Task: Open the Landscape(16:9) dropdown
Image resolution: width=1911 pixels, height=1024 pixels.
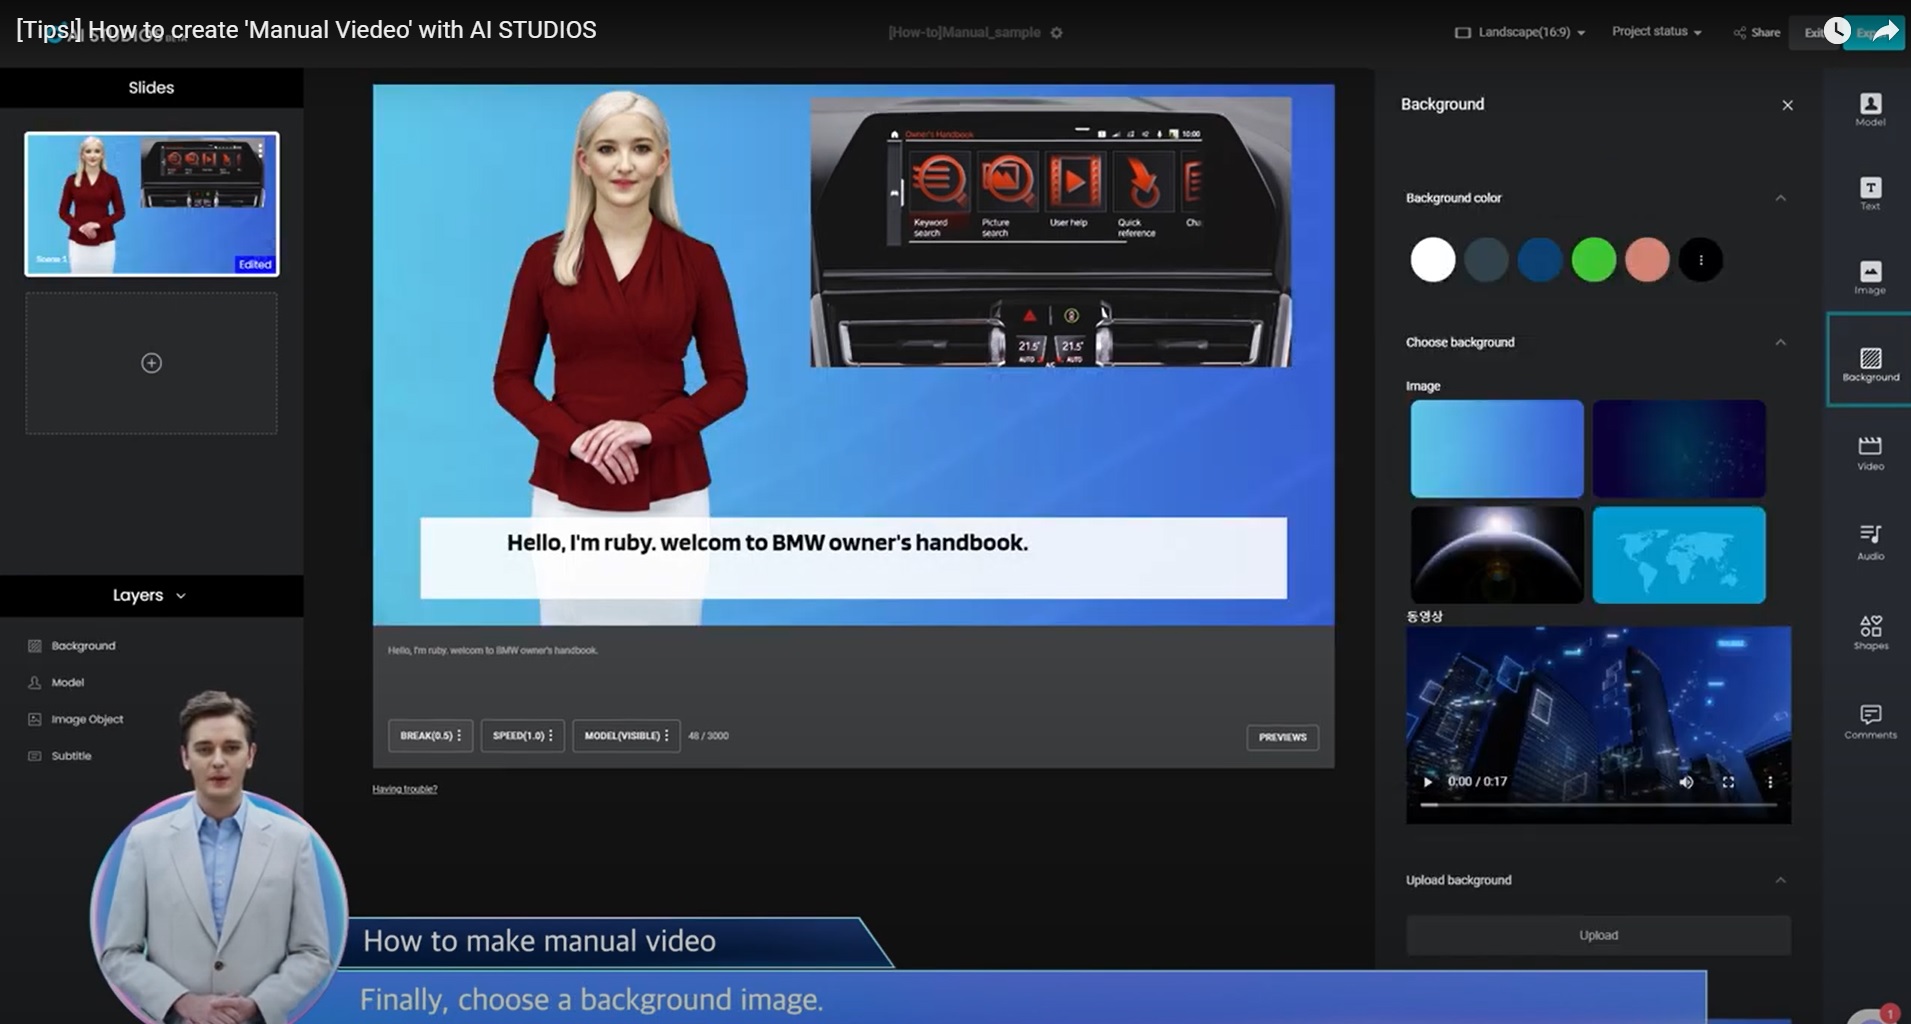Action: [x=1519, y=32]
